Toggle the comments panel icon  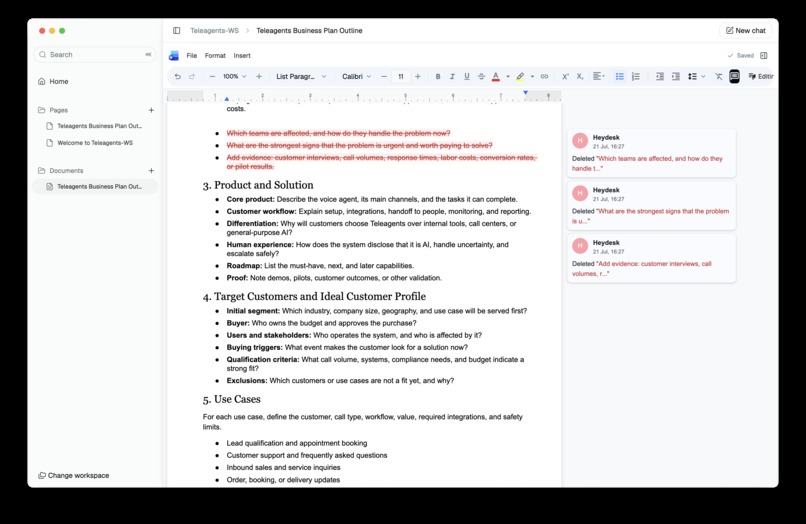point(735,76)
